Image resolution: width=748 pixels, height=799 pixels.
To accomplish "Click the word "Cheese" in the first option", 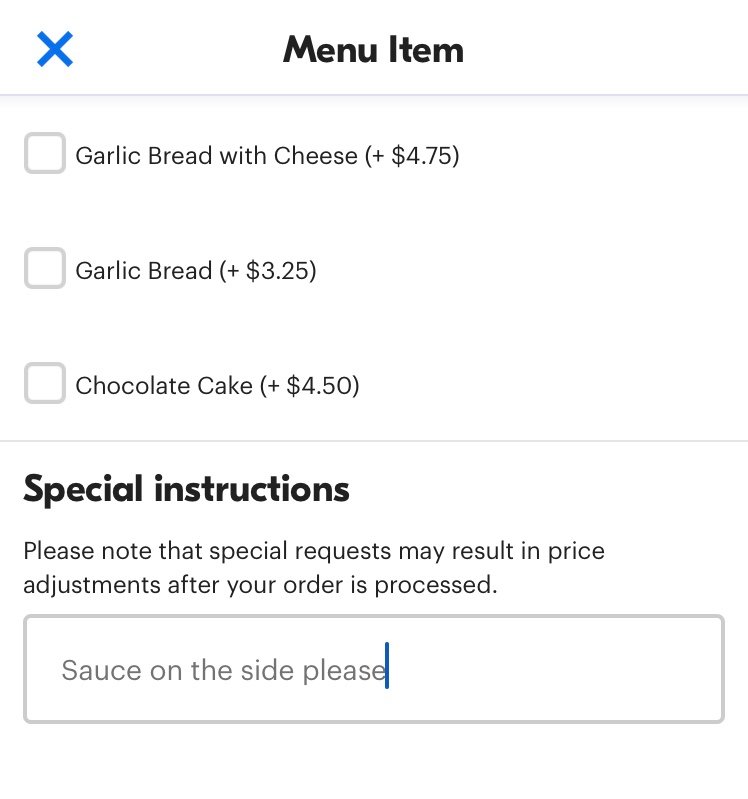I will point(315,156).
